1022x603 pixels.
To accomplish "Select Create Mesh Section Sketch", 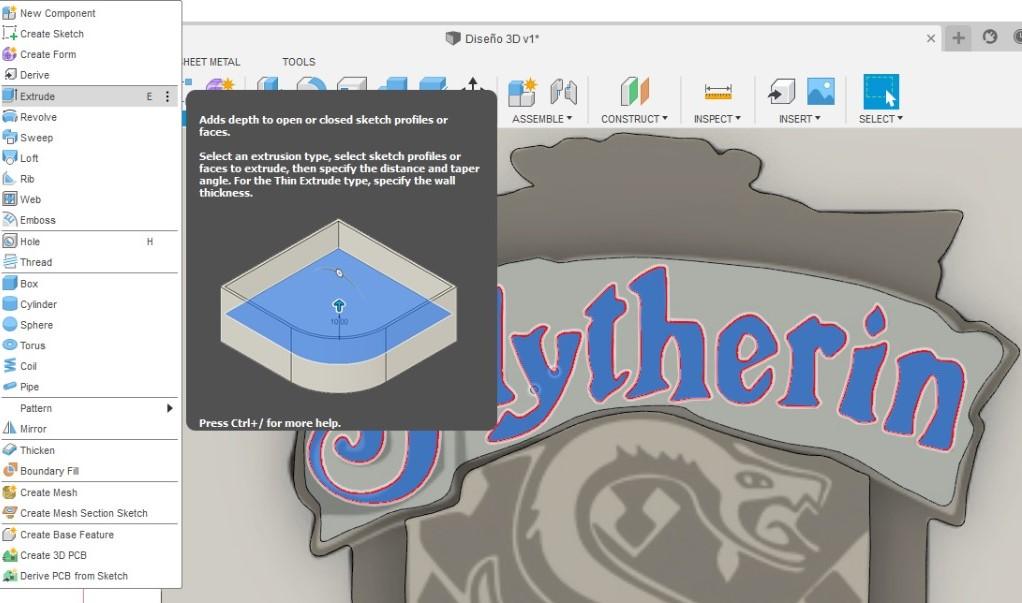I will tap(90, 513).
